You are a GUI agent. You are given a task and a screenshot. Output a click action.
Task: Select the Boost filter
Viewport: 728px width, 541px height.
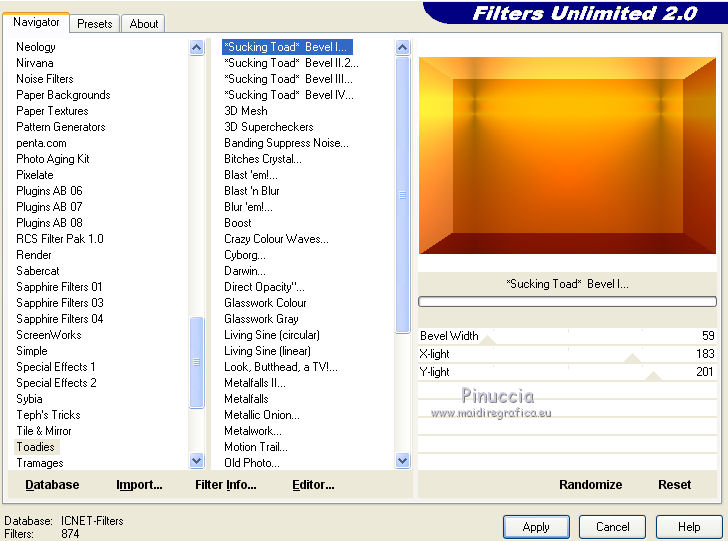pyautogui.click(x=238, y=223)
